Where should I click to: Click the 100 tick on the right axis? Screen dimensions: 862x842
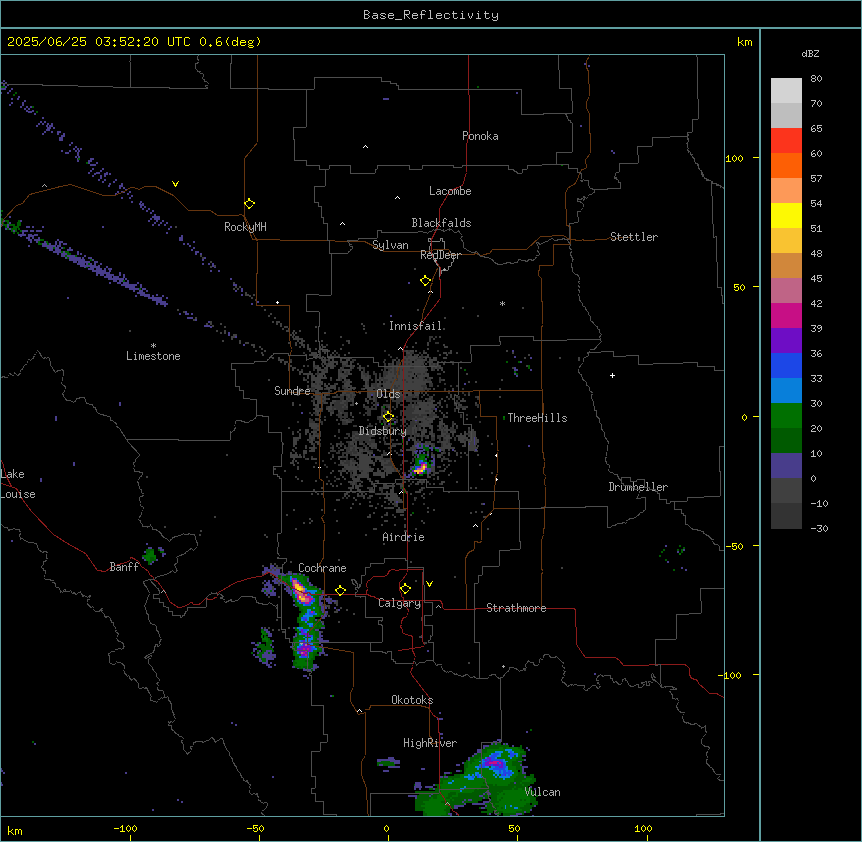[x=734, y=158]
